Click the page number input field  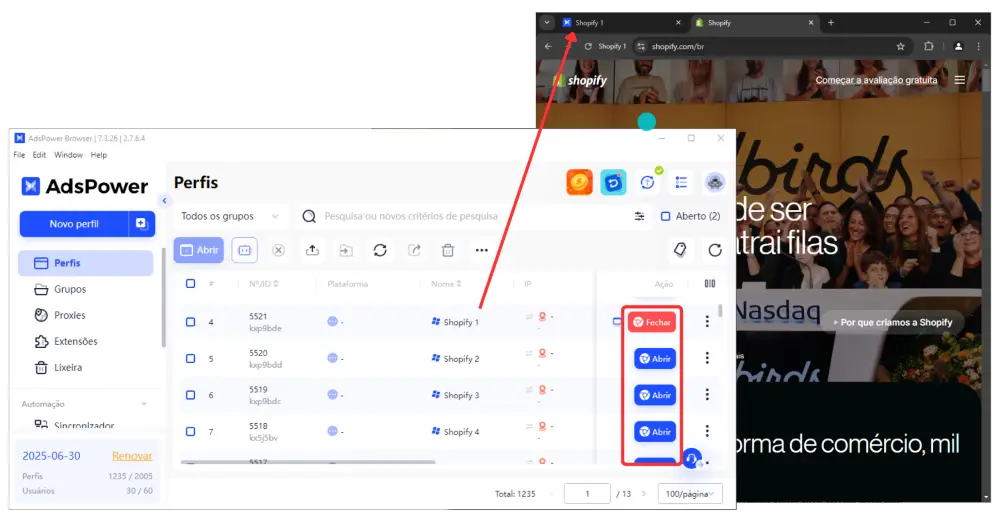click(587, 493)
